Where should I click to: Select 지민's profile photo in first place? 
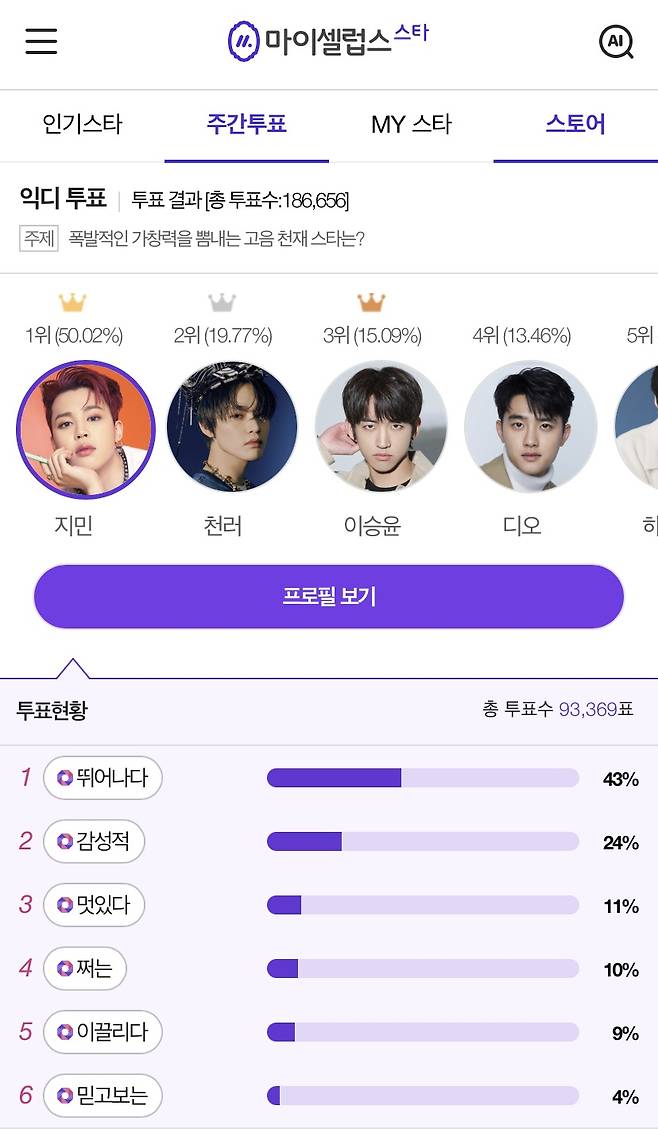click(86, 427)
